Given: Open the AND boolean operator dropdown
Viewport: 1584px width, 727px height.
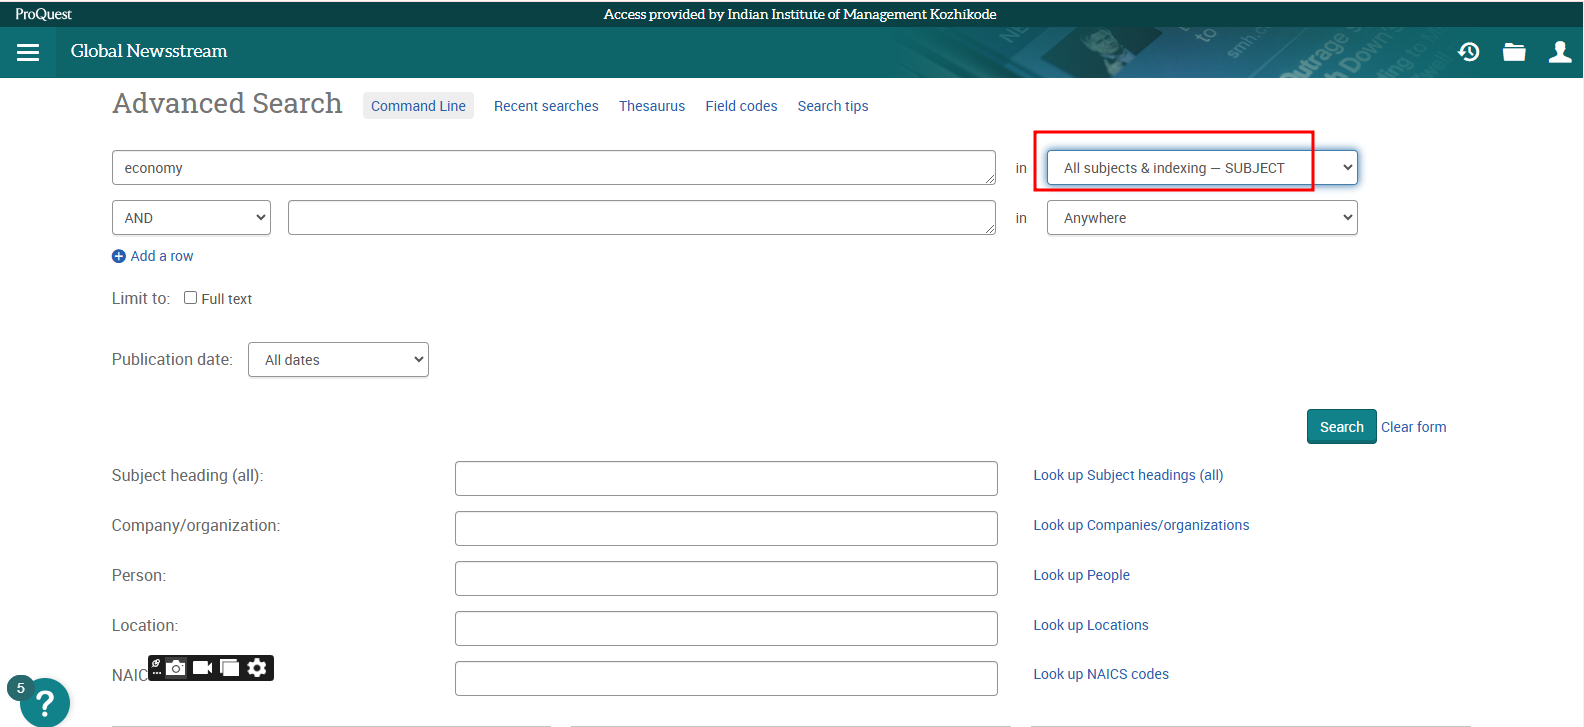Looking at the screenshot, I should (x=191, y=218).
